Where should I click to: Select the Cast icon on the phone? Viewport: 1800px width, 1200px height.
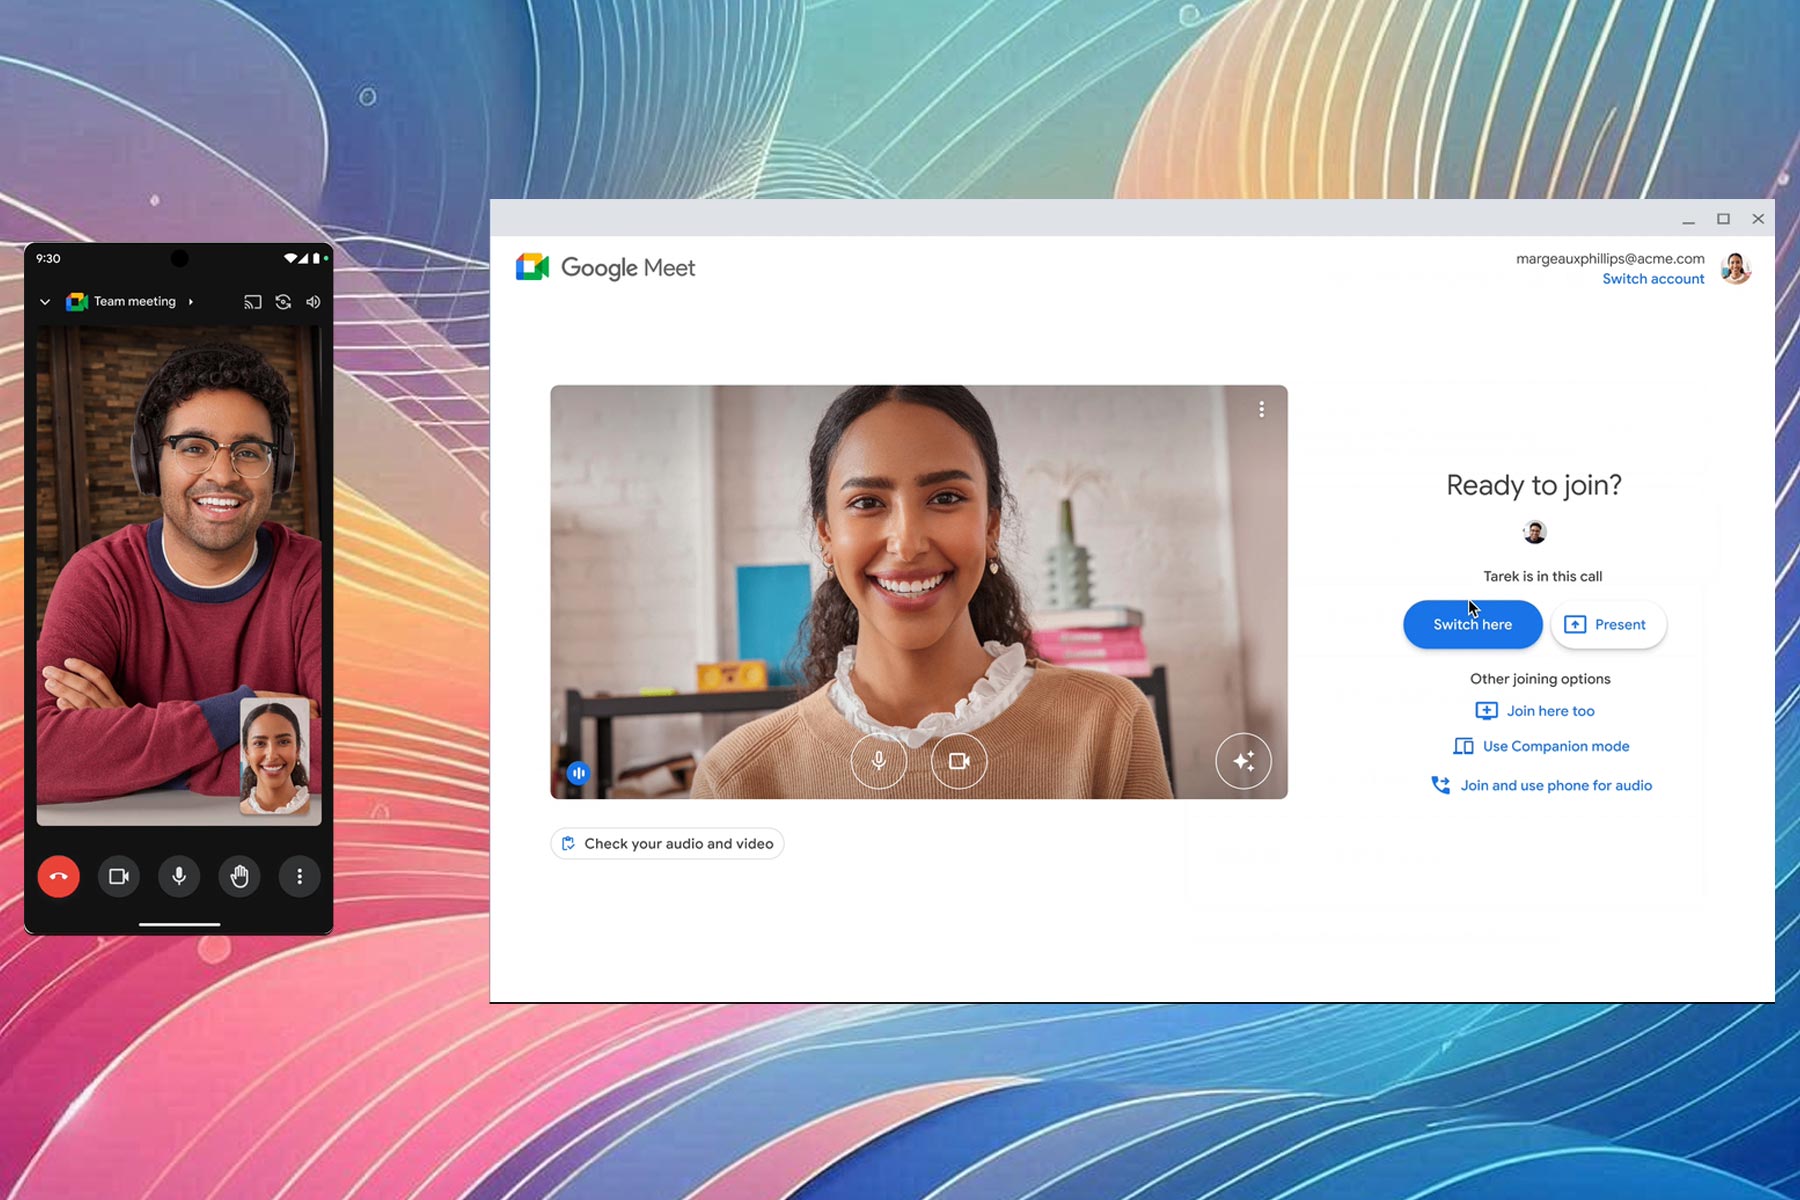(x=251, y=302)
